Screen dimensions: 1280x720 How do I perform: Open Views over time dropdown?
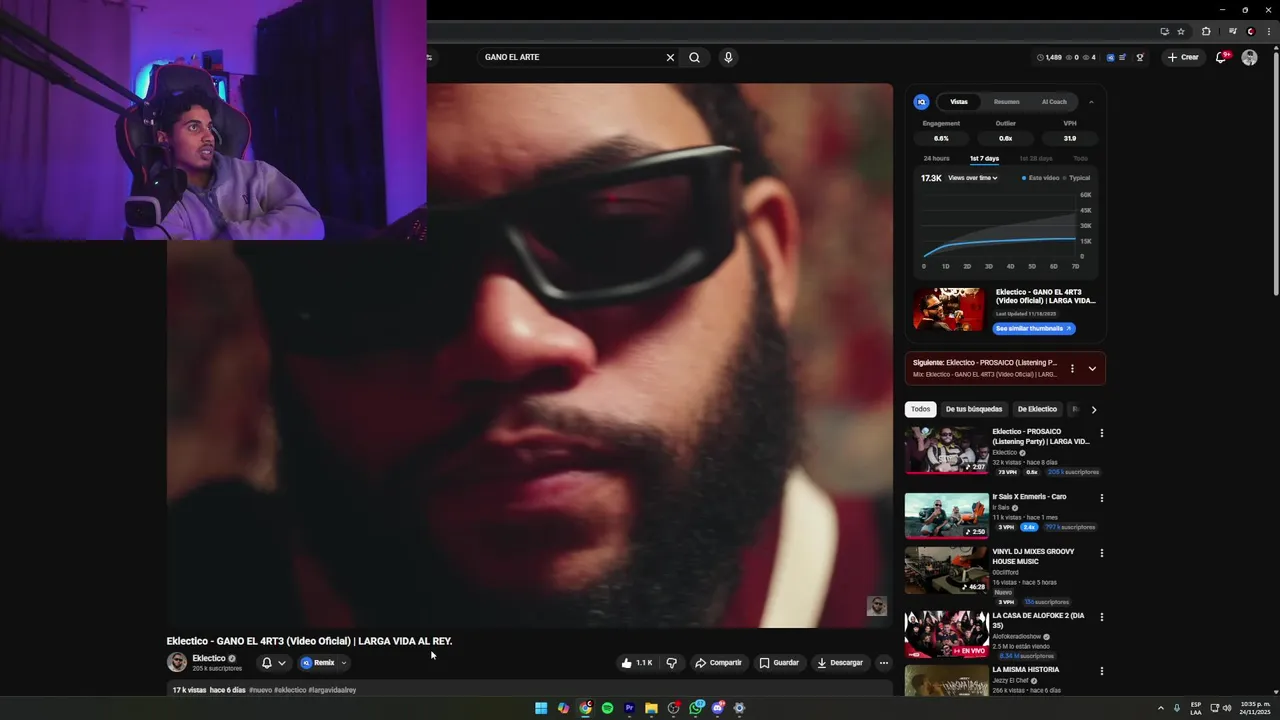coord(973,178)
